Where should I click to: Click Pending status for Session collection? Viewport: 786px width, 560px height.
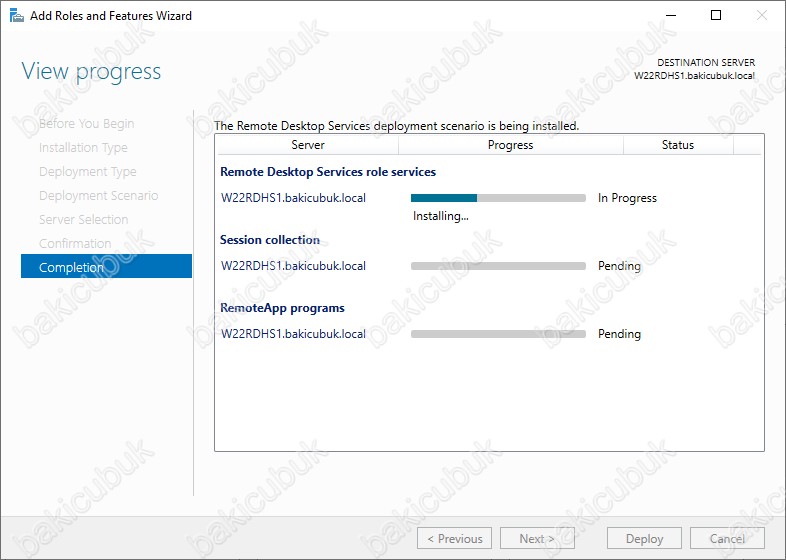pos(619,266)
